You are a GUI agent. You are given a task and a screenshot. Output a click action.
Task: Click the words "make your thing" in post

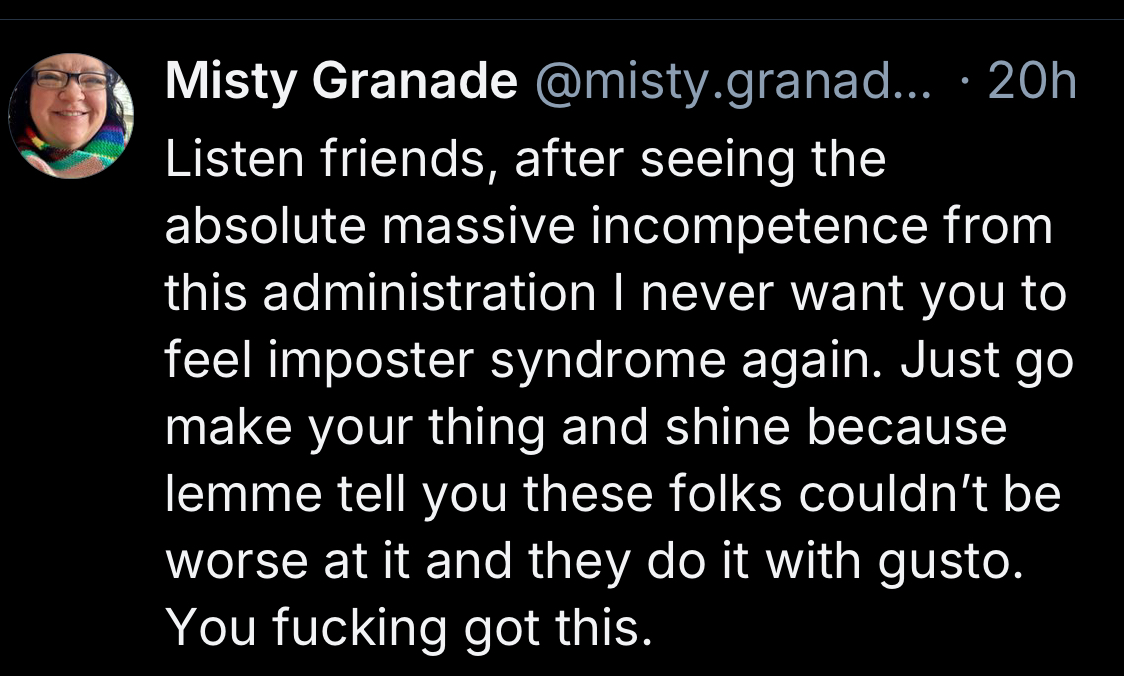355,429
